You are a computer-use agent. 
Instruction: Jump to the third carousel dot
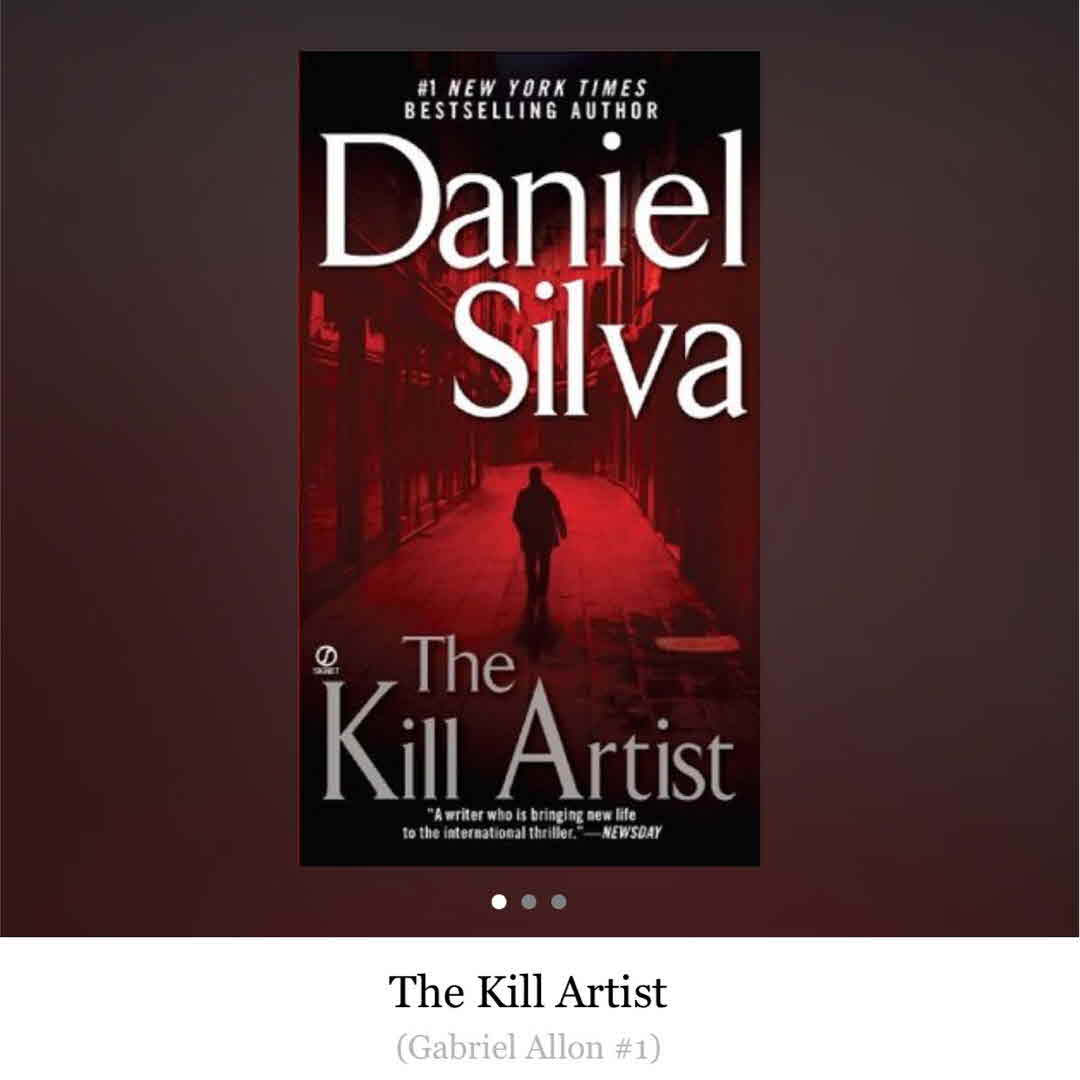coord(559,902)
